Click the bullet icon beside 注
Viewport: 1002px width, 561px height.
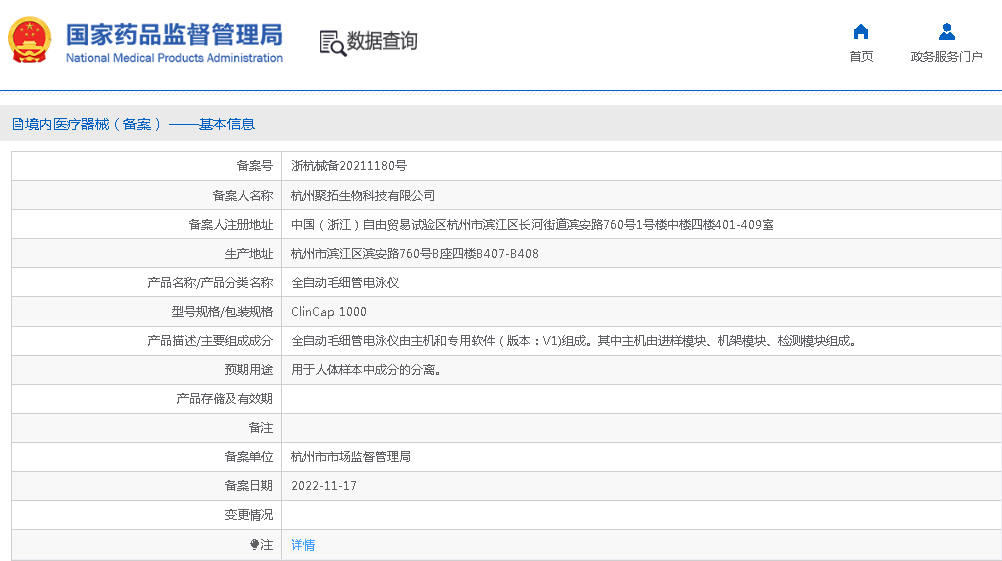tap(254, 545)
